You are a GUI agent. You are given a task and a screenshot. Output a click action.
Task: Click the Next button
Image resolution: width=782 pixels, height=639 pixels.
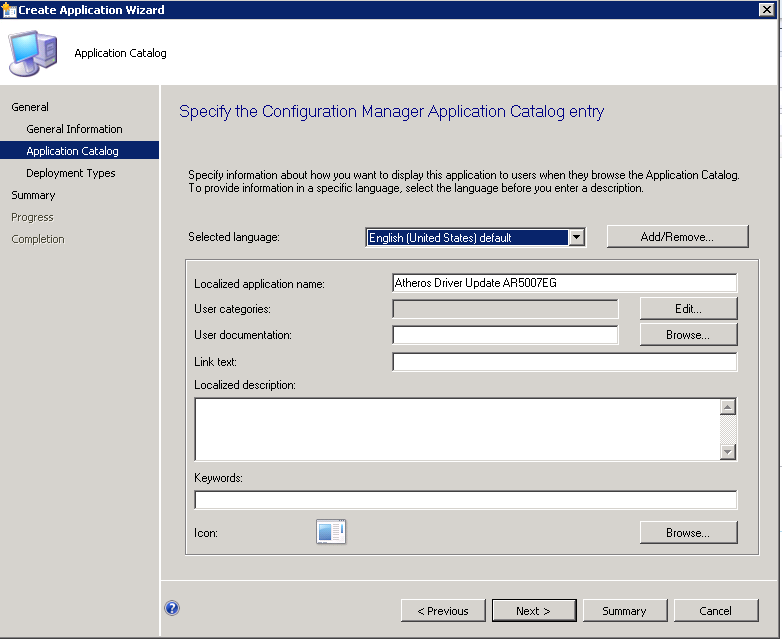(534, 610)
